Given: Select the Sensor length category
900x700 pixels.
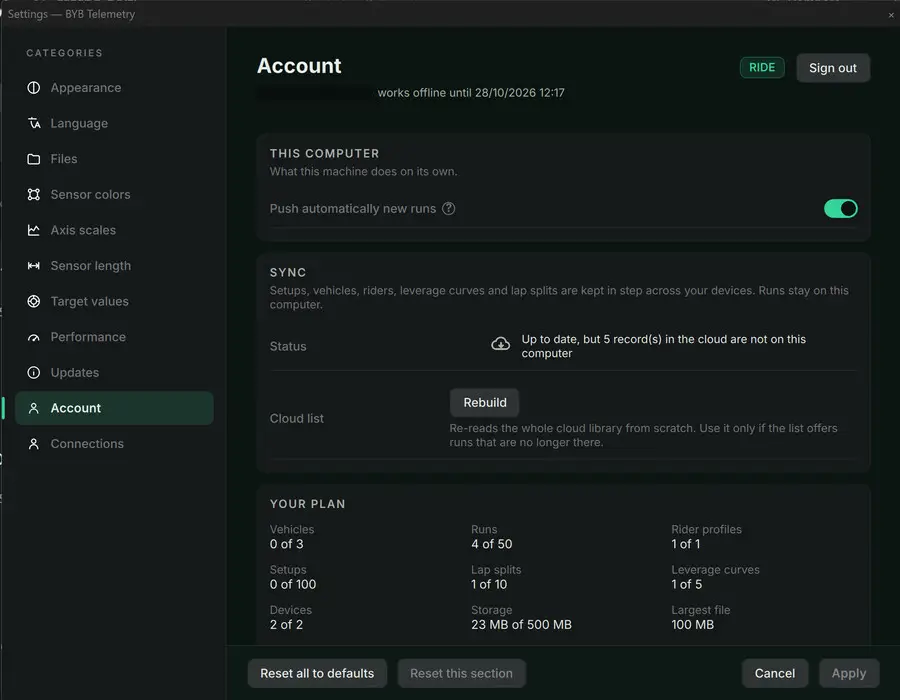Looking at the screenshot, I should [x=114, y=266].
